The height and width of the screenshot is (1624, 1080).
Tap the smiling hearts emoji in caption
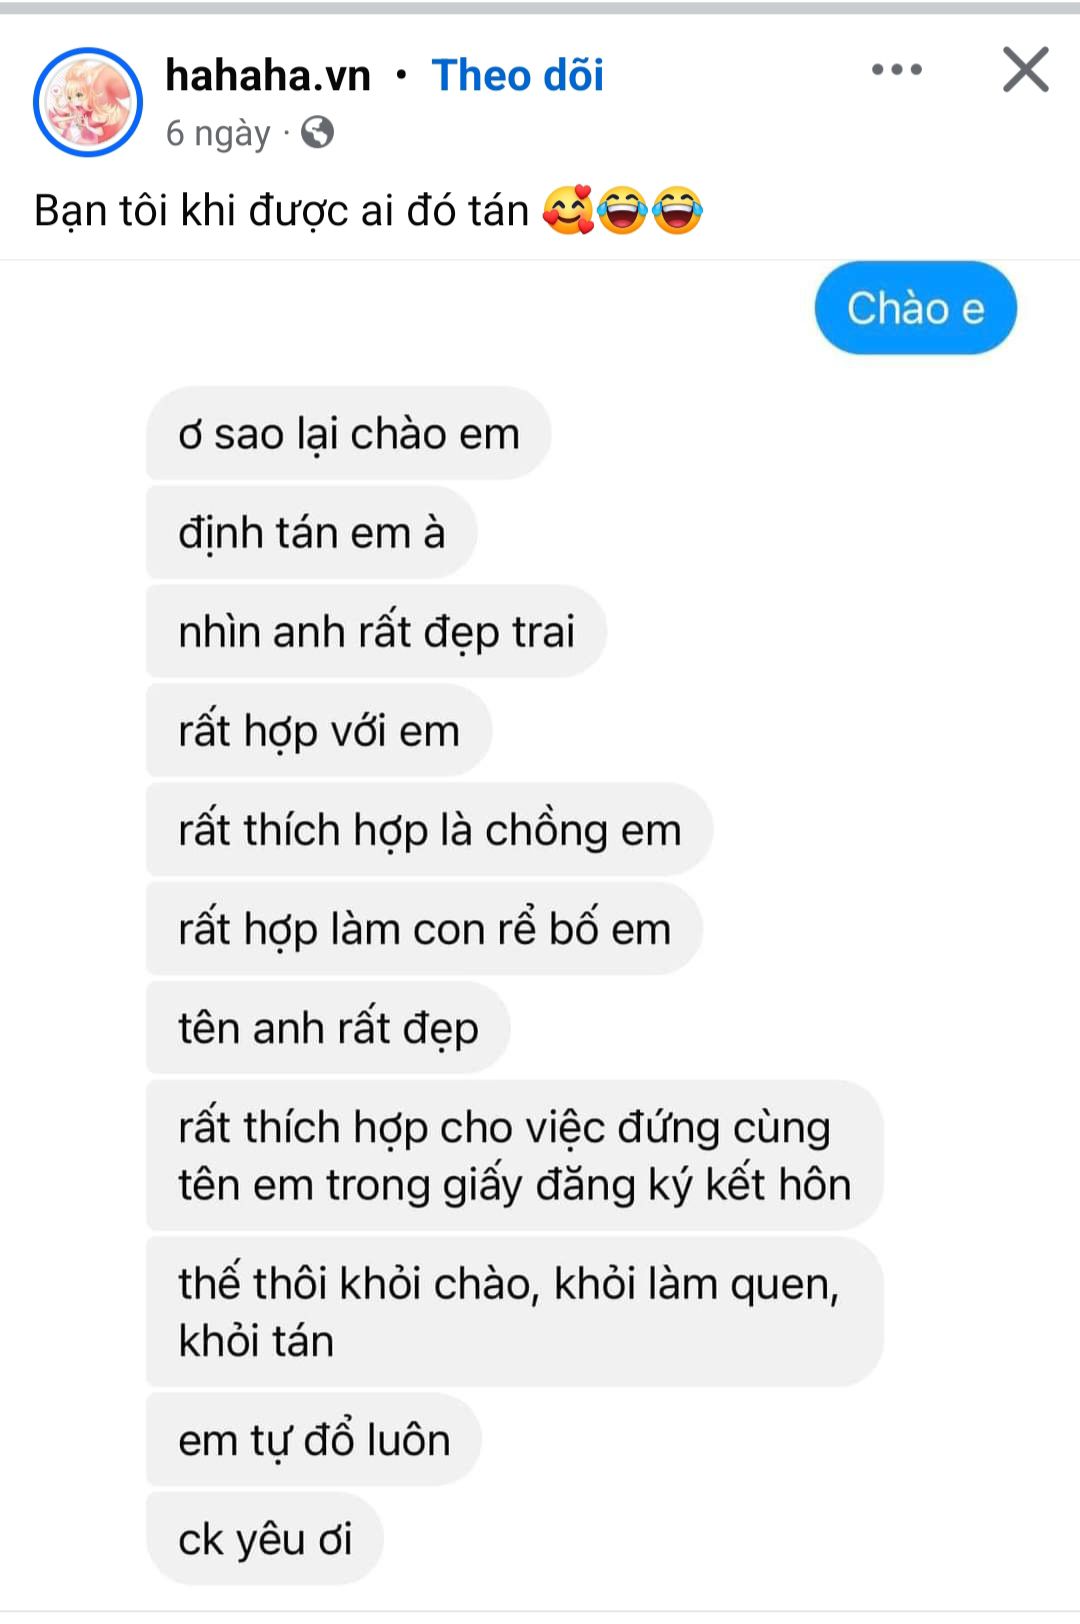pyautogui.click(x=568, y=210)
